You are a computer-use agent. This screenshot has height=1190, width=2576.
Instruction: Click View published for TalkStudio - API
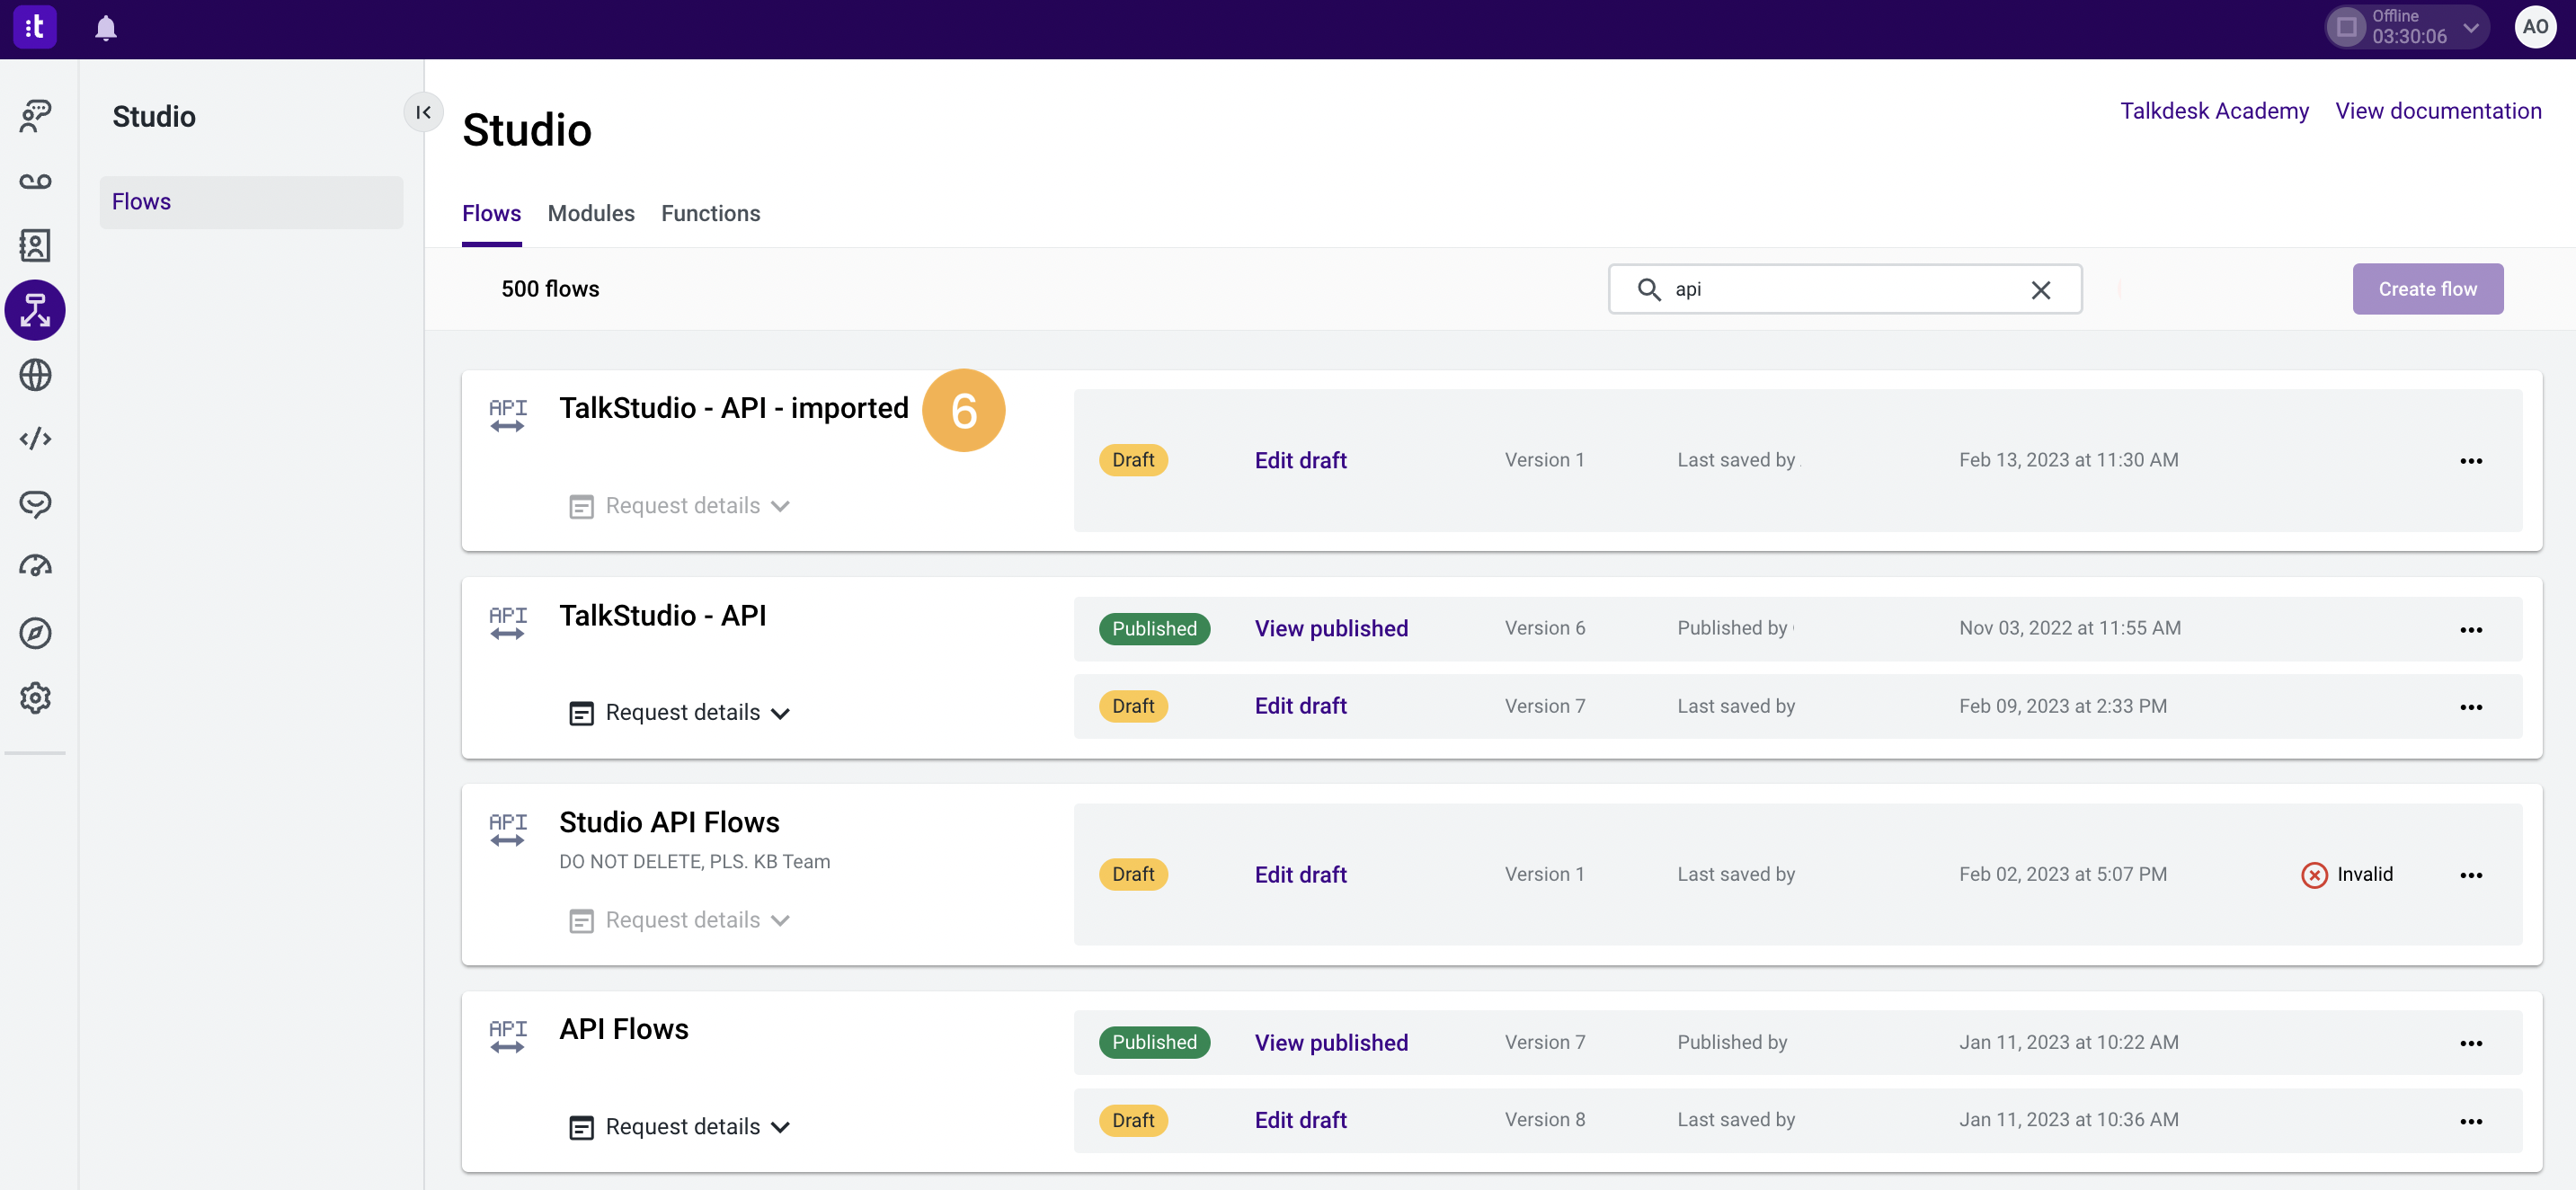(x=1330, y=629)
